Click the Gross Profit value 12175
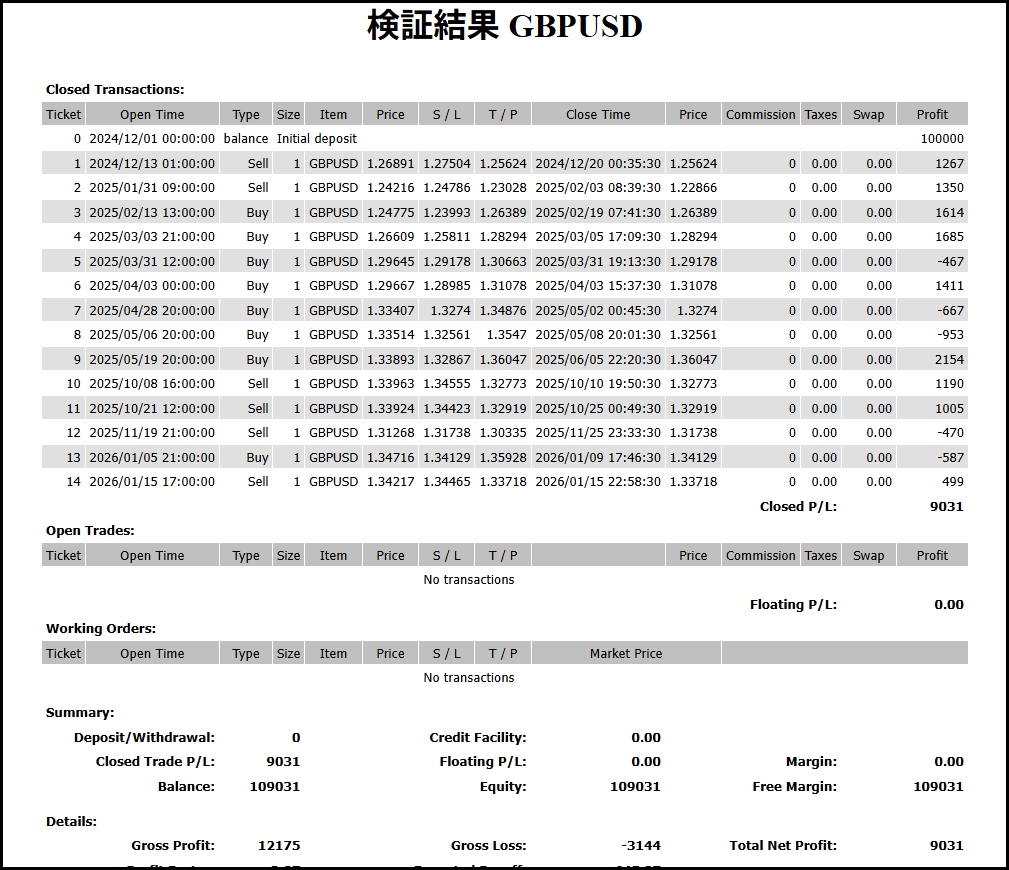 pos(278,845)
